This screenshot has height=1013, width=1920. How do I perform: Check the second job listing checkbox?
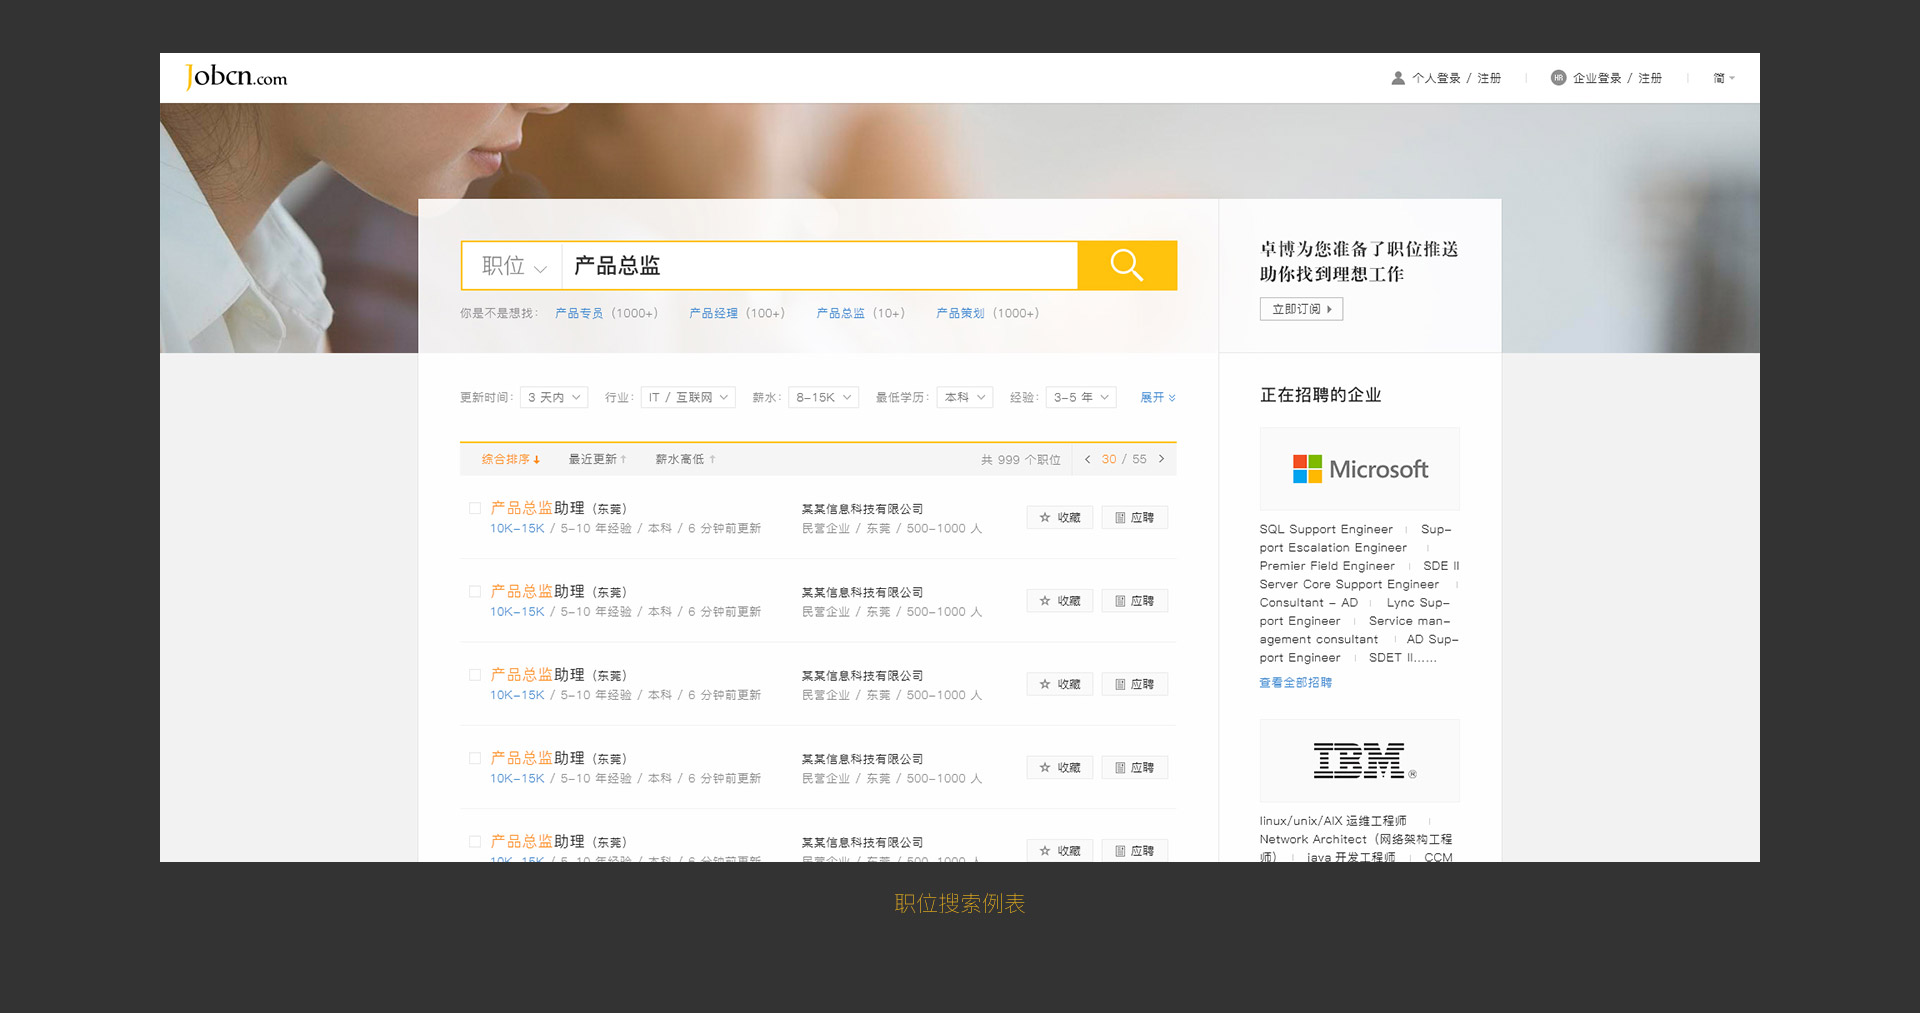point(475,592)
